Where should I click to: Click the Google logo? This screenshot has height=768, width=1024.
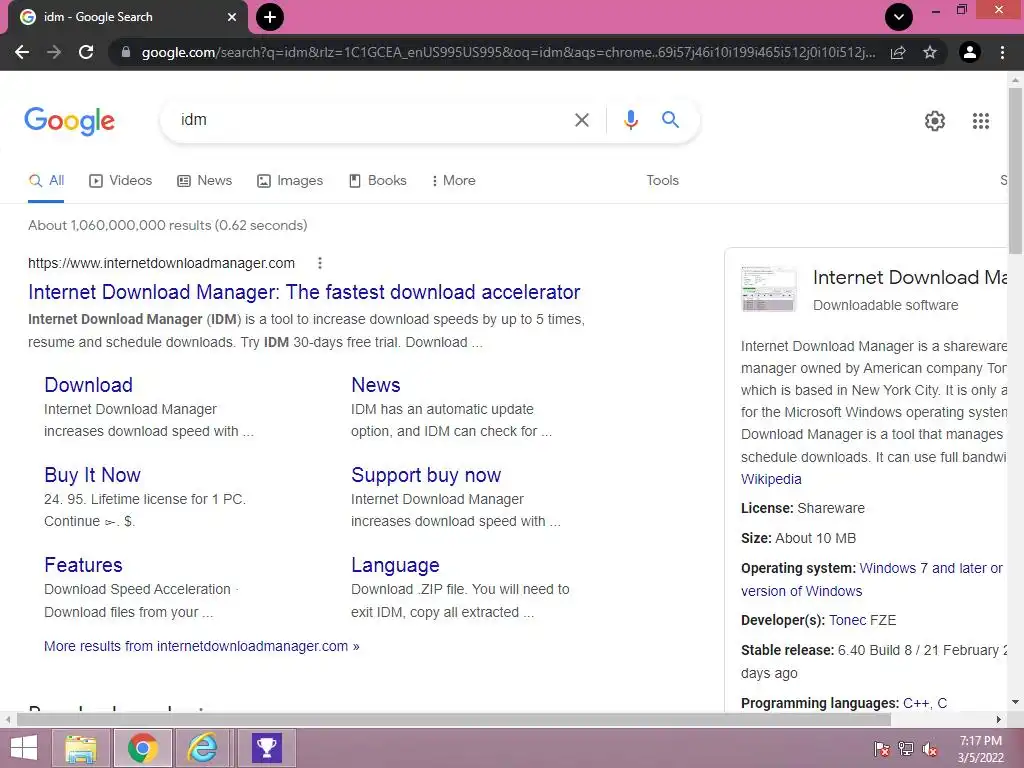tap(69, 121)
